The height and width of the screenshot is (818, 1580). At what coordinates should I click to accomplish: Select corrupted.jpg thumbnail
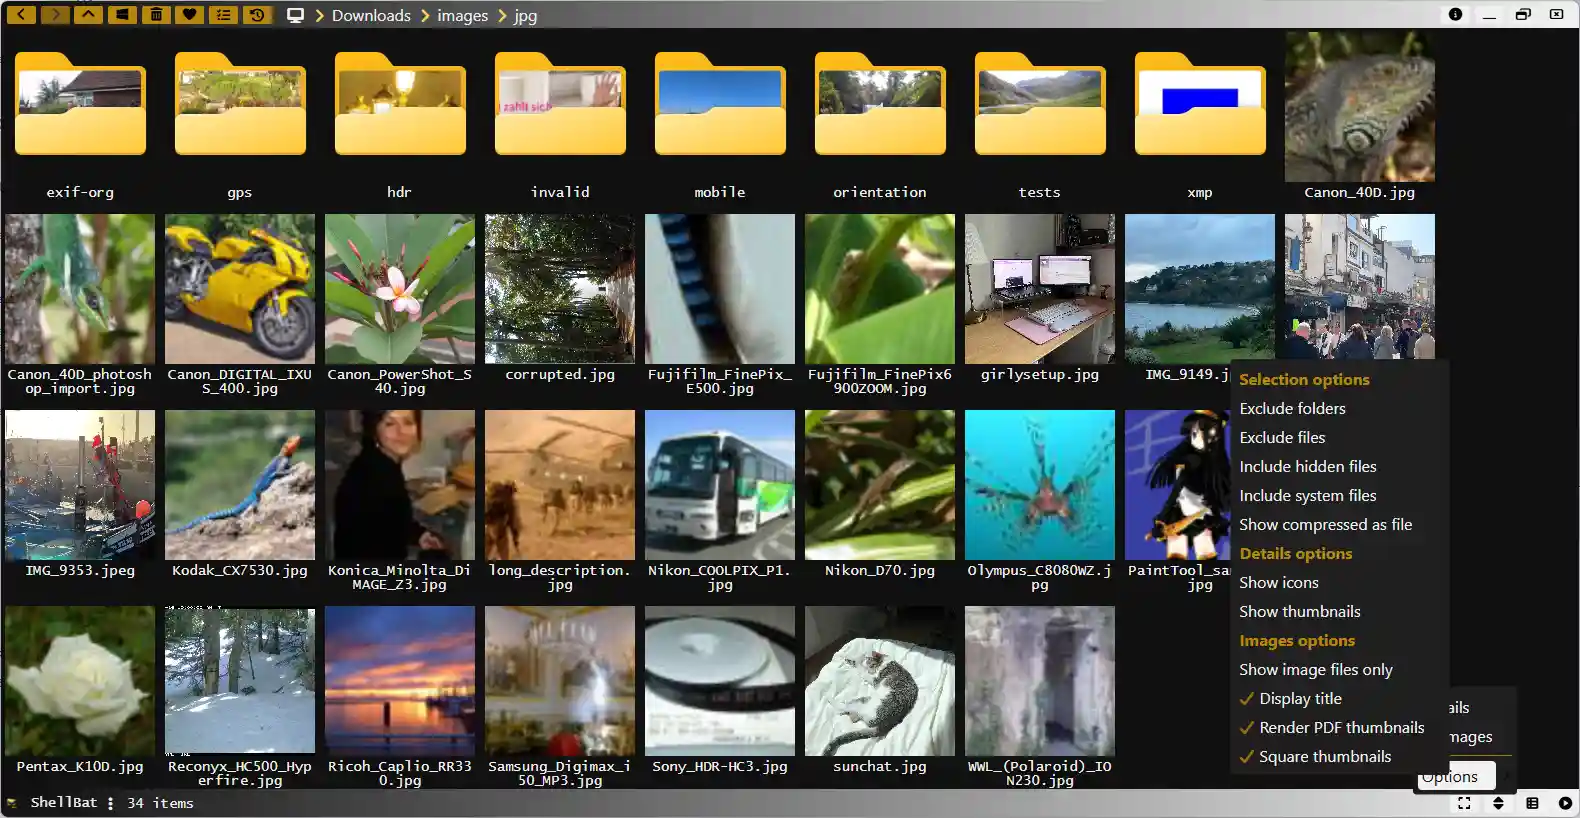click(560, 289)
